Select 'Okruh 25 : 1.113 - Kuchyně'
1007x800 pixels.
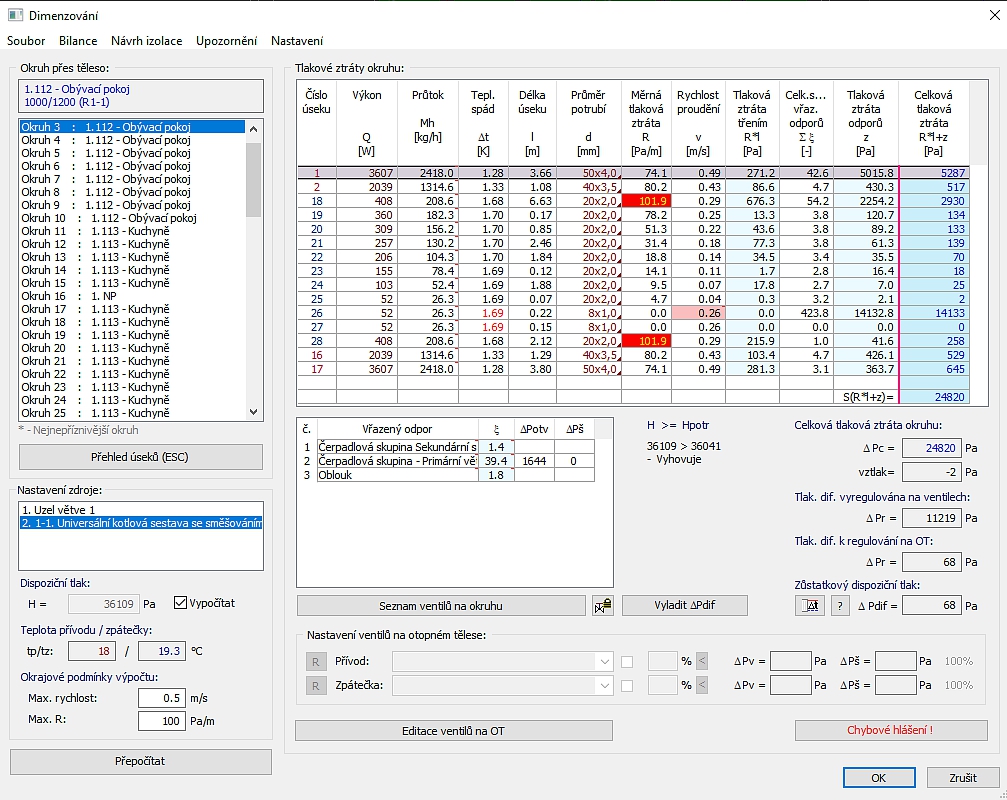(132, 413)
